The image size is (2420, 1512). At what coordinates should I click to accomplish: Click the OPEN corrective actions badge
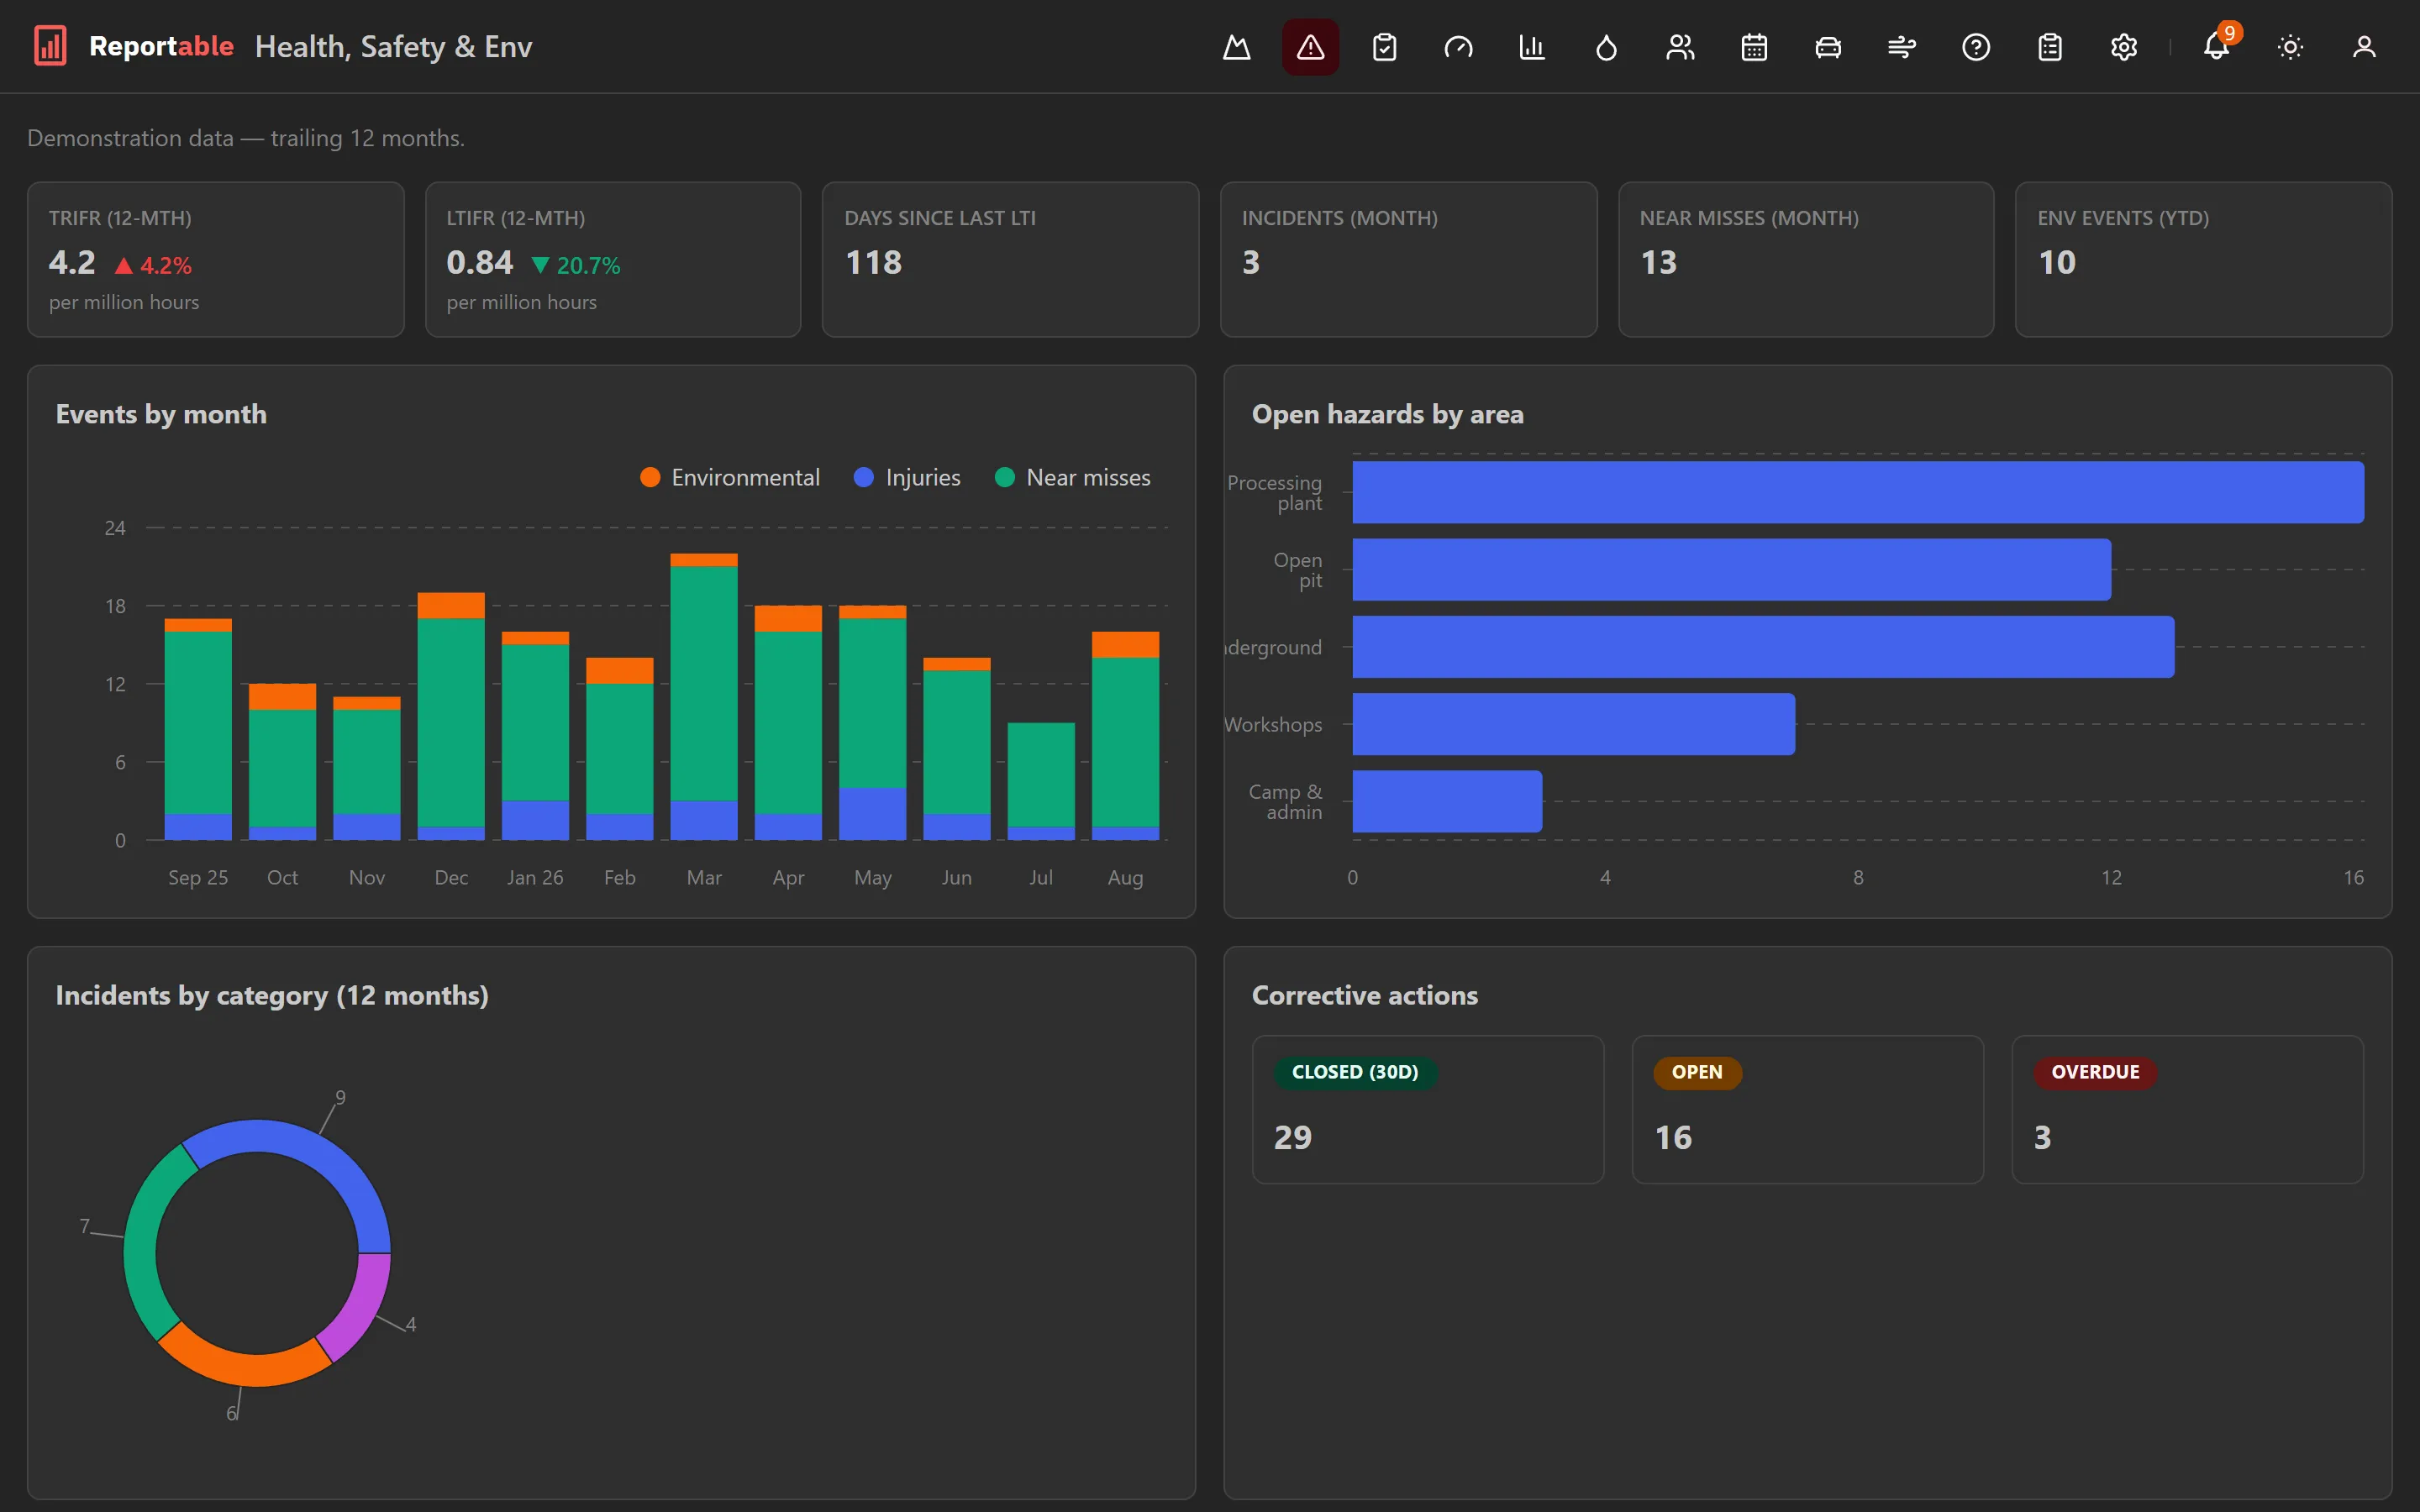point(1697,1072)
